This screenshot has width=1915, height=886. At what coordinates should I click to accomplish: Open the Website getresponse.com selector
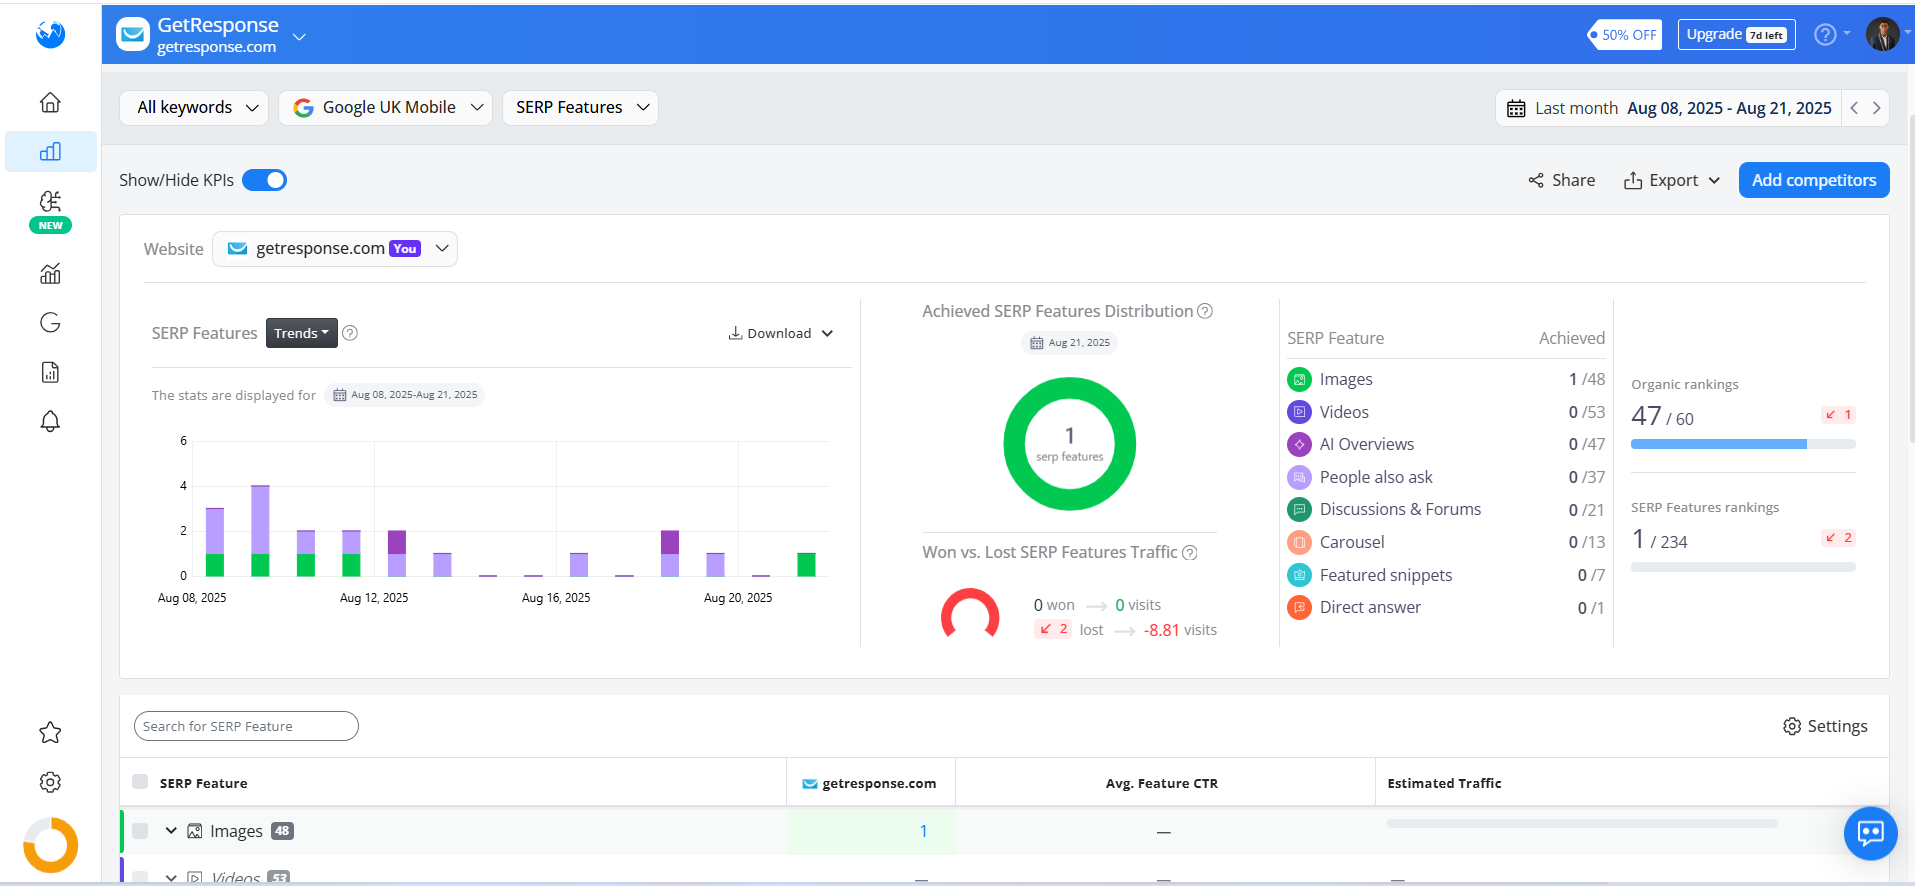point(335,249)
